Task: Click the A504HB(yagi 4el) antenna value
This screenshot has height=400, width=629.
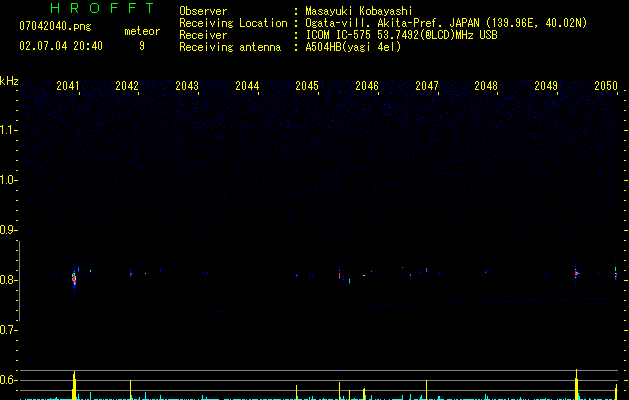Action: (x=353, y=47)
